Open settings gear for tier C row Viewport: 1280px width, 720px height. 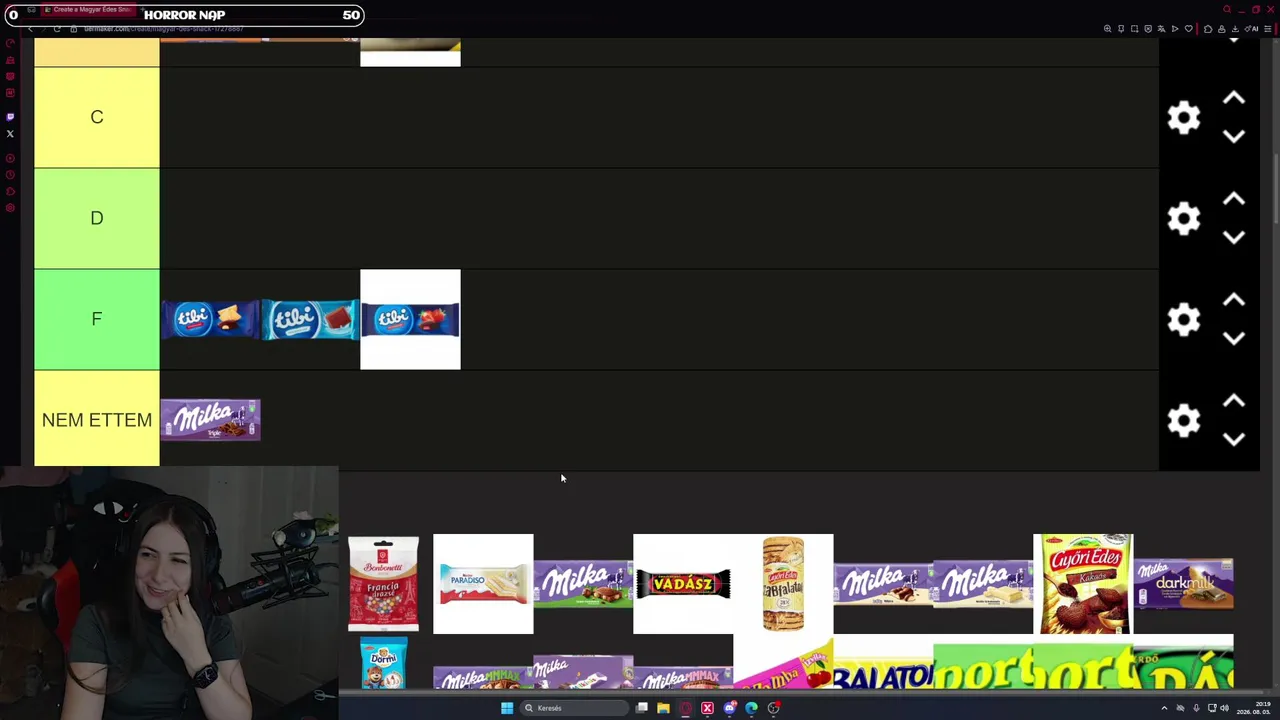[1184, 118]
